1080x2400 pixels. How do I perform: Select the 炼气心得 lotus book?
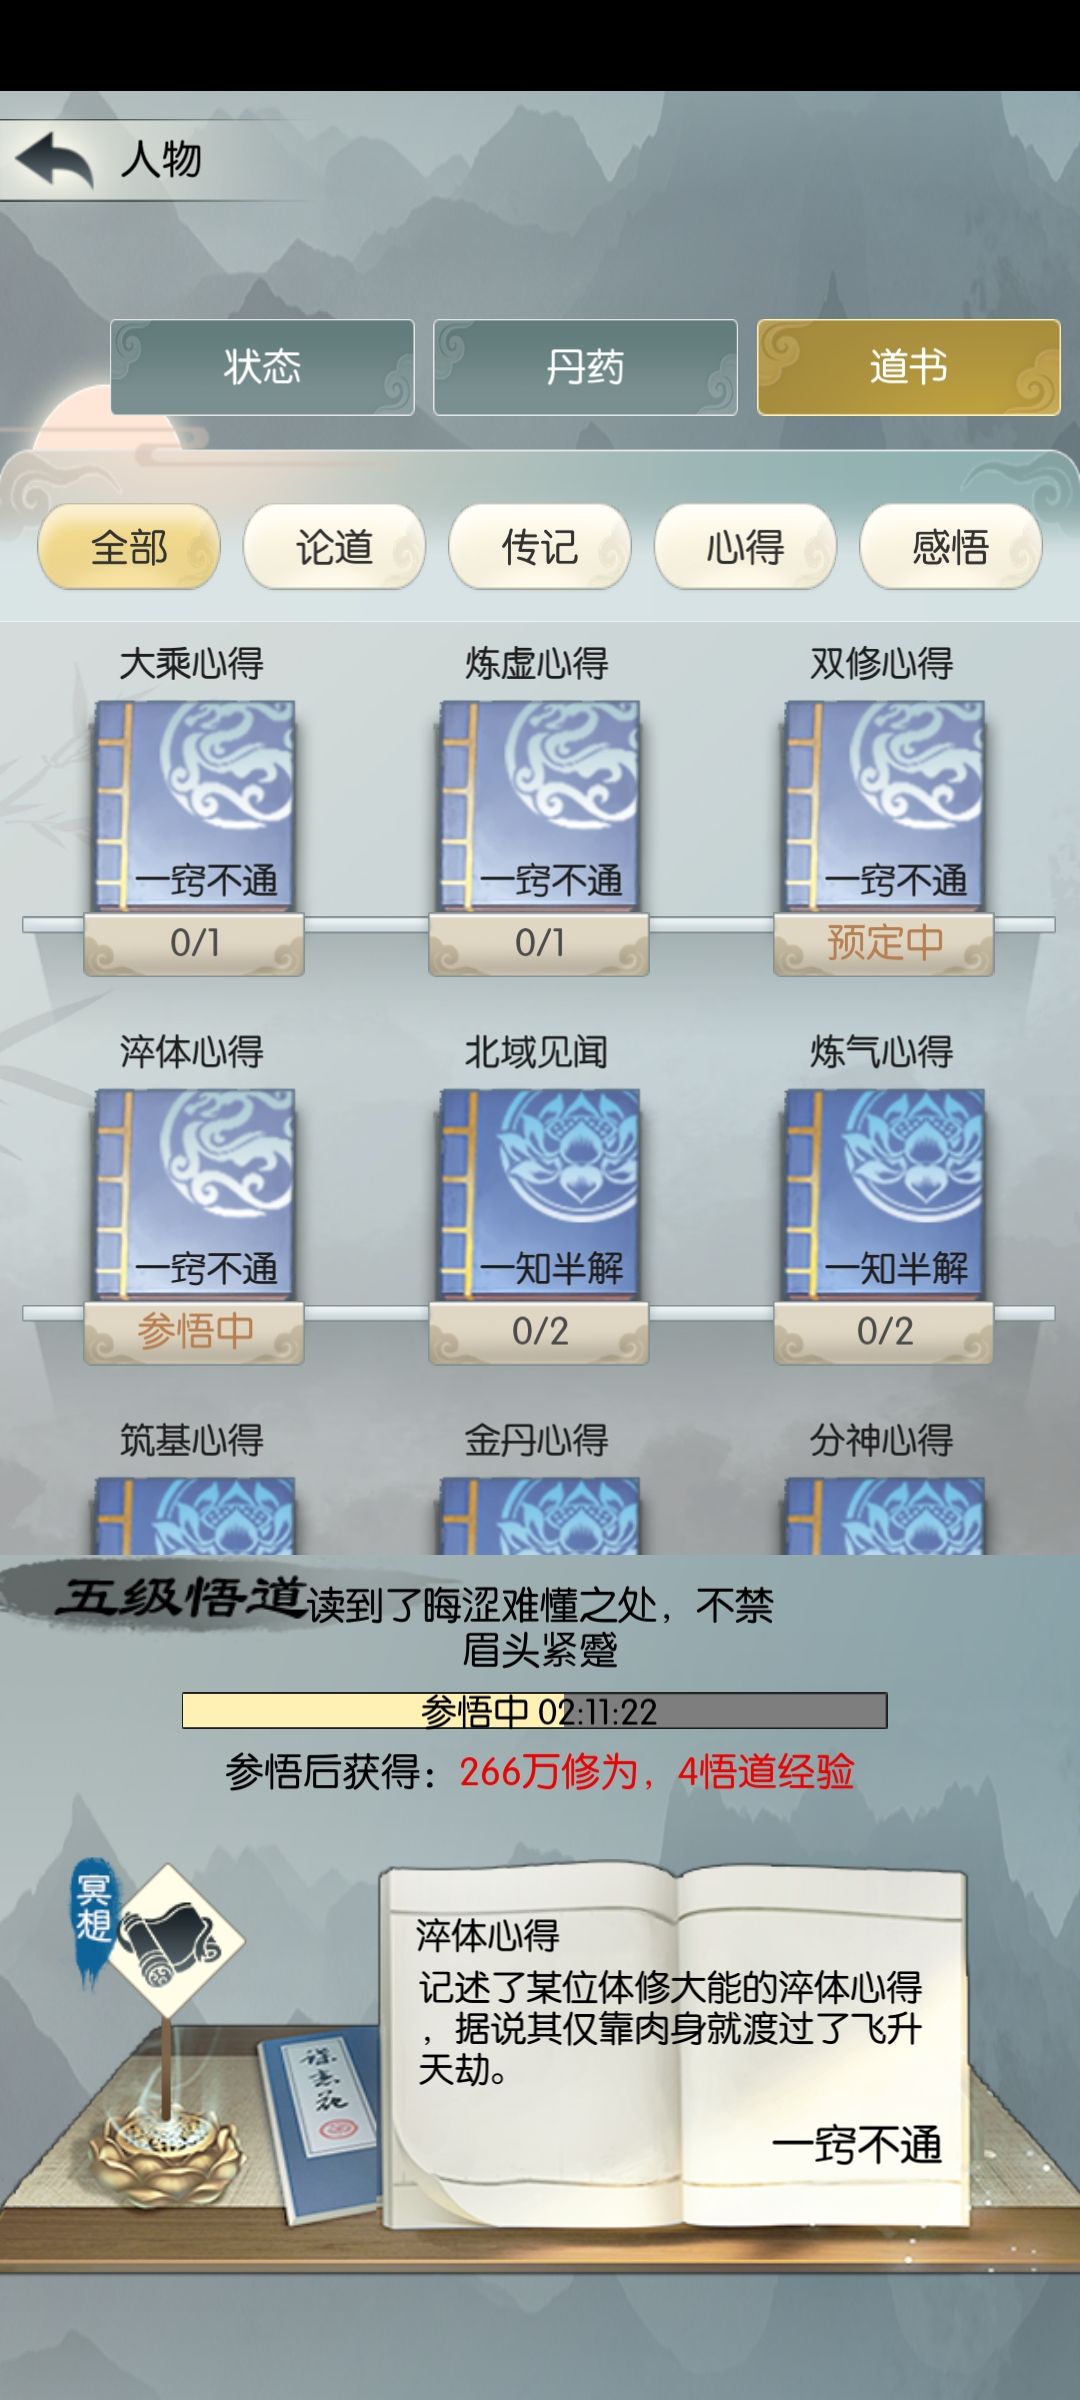884,1195
